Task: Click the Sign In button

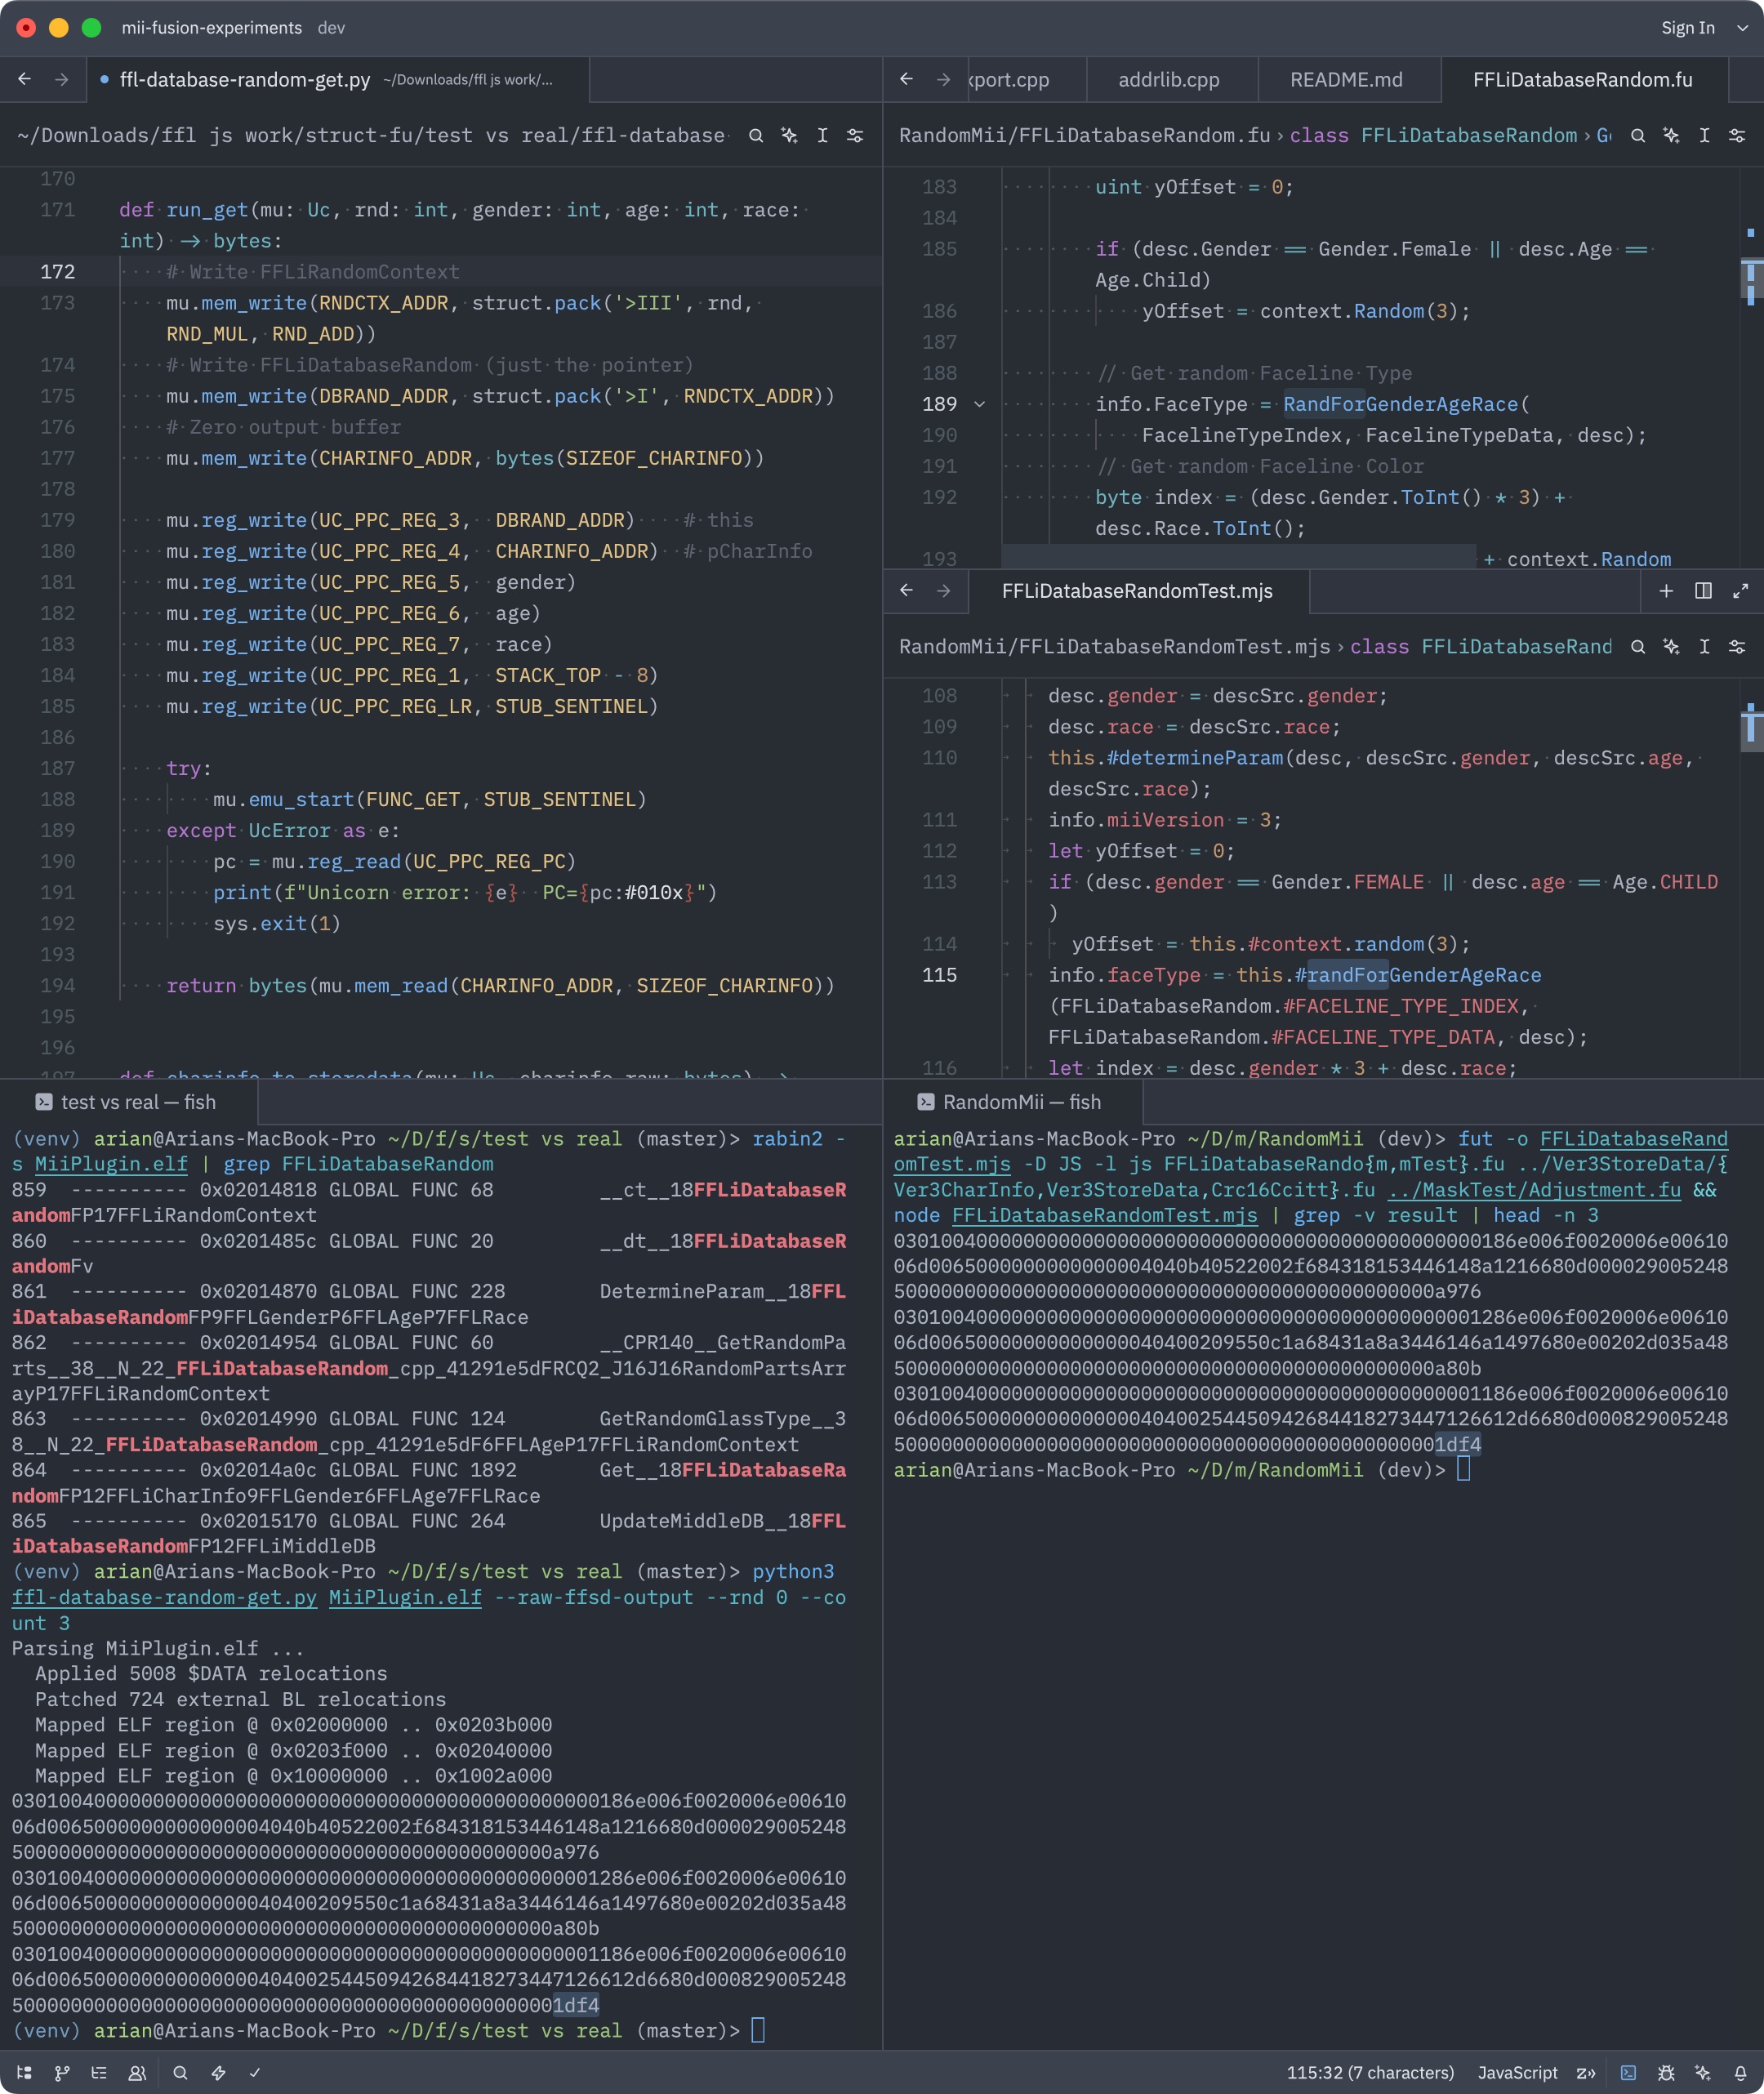Action: pos(1687,28)
